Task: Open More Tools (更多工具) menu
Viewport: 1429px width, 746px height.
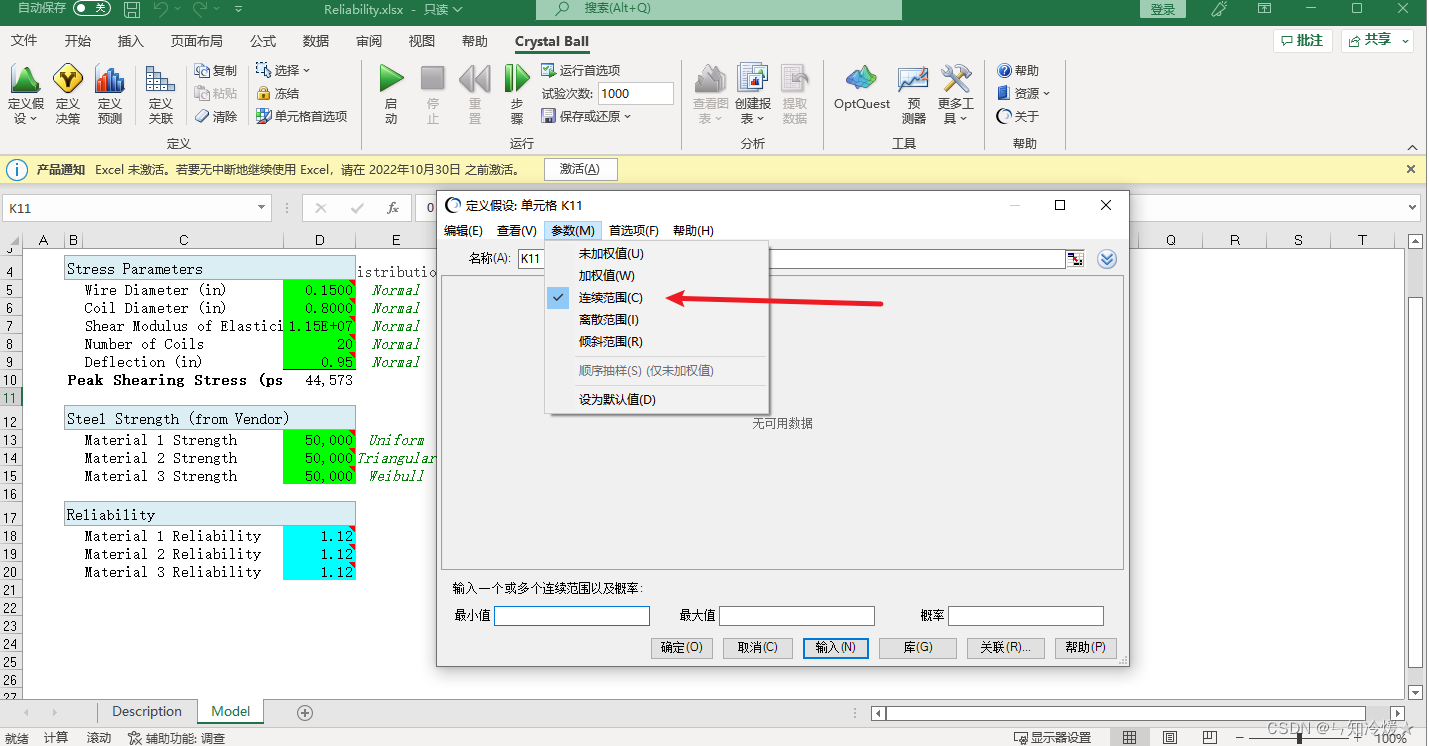Action: [956, 94]
